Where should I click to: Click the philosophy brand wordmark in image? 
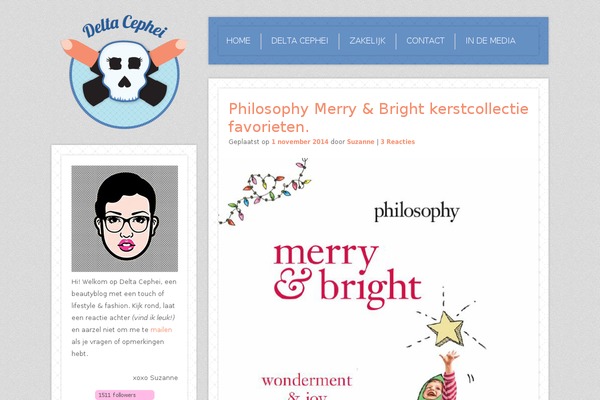pos(417,212)
